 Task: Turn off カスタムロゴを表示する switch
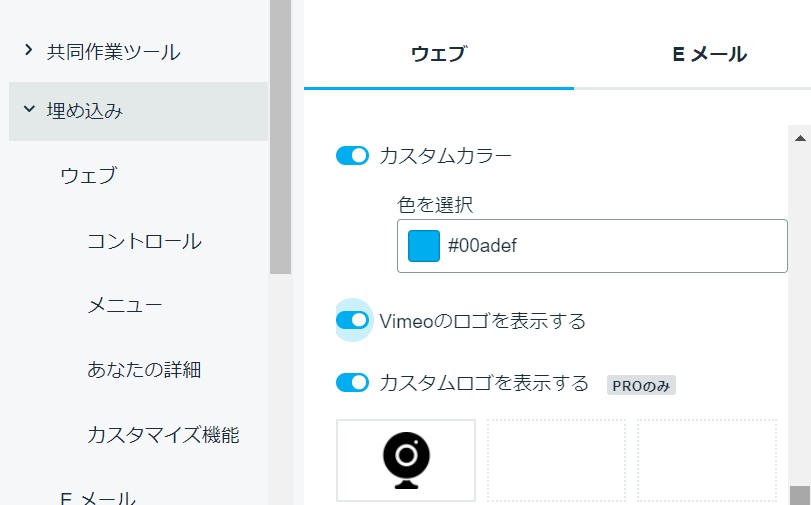(x=352, y=383)
